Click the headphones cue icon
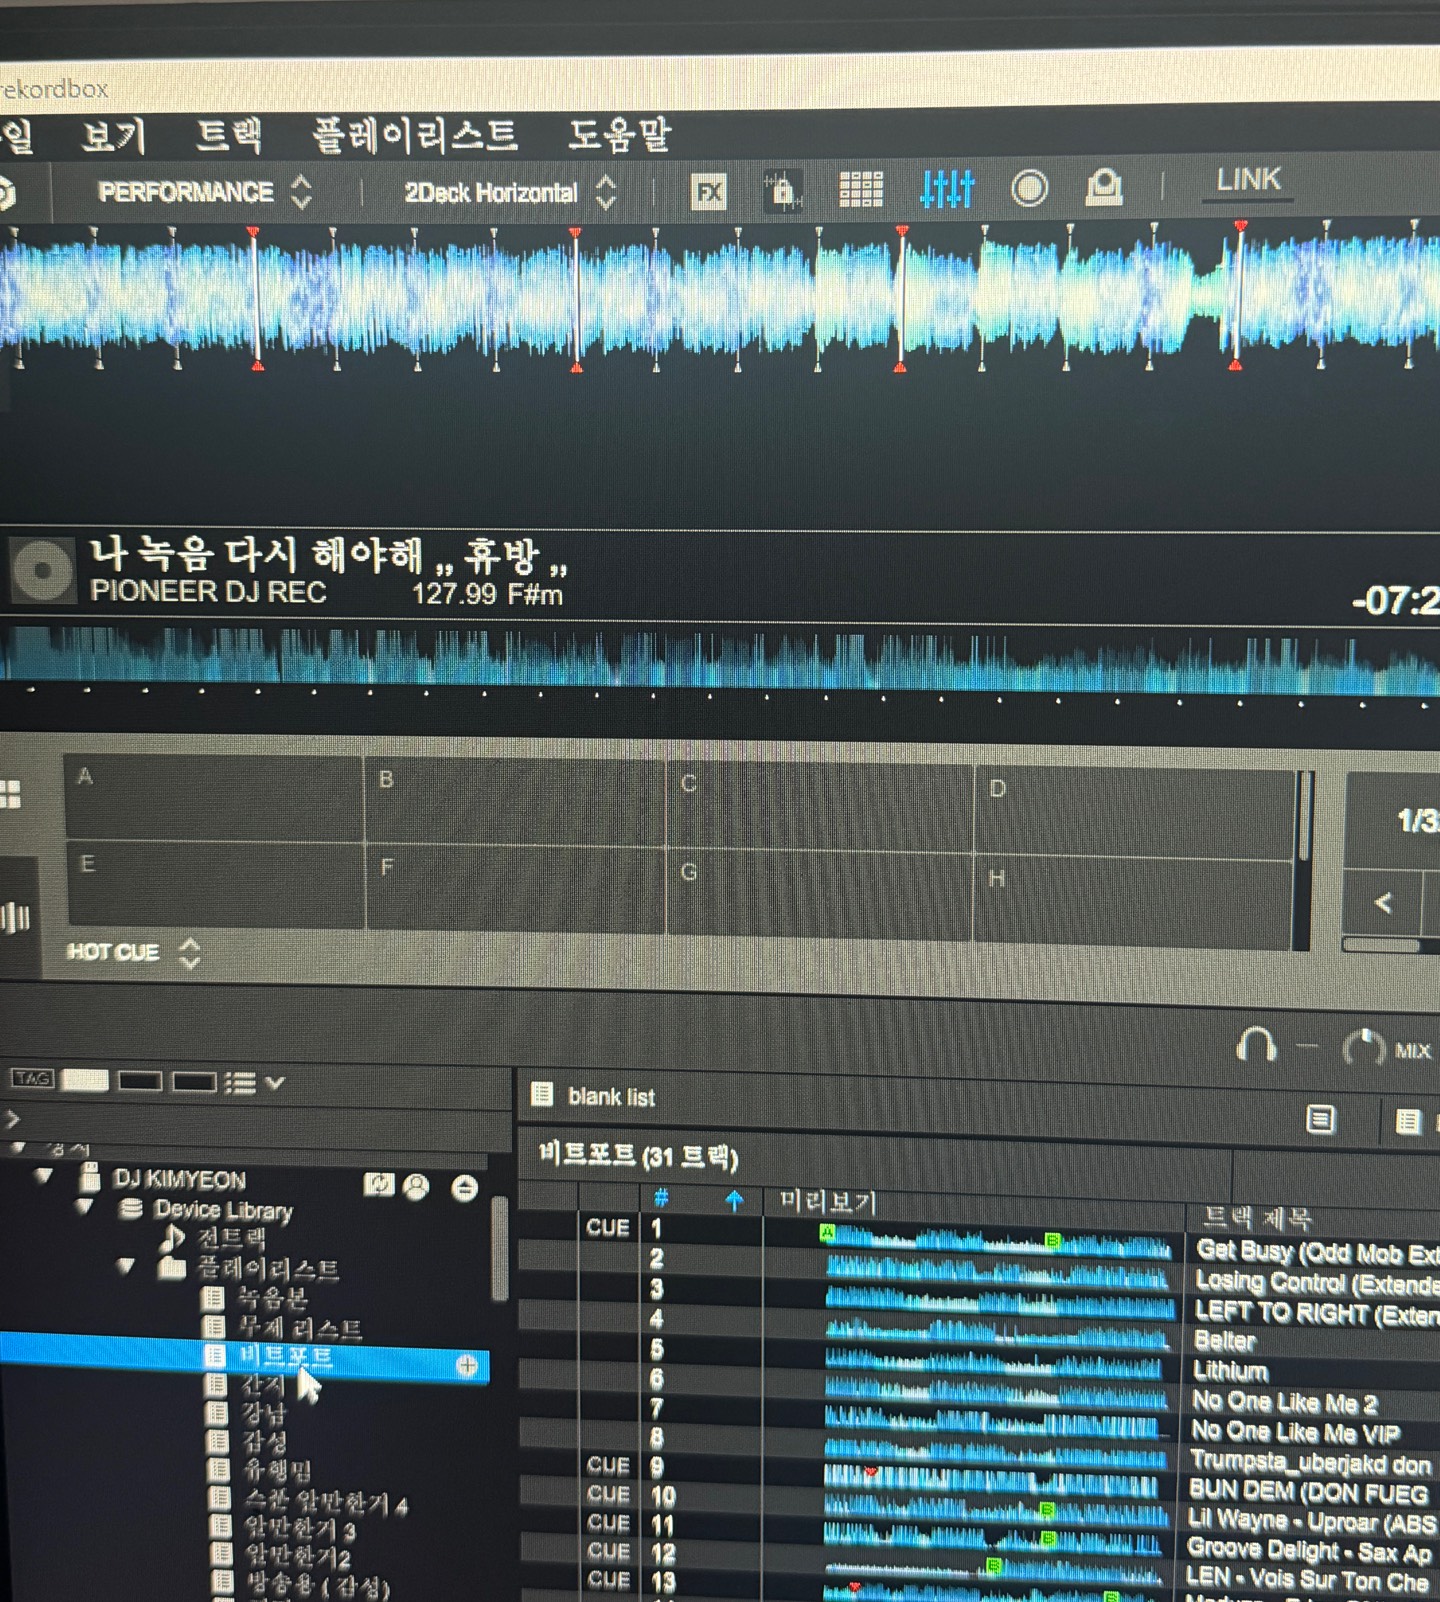The image size is (1440, 1602). coord(1256,1045)
